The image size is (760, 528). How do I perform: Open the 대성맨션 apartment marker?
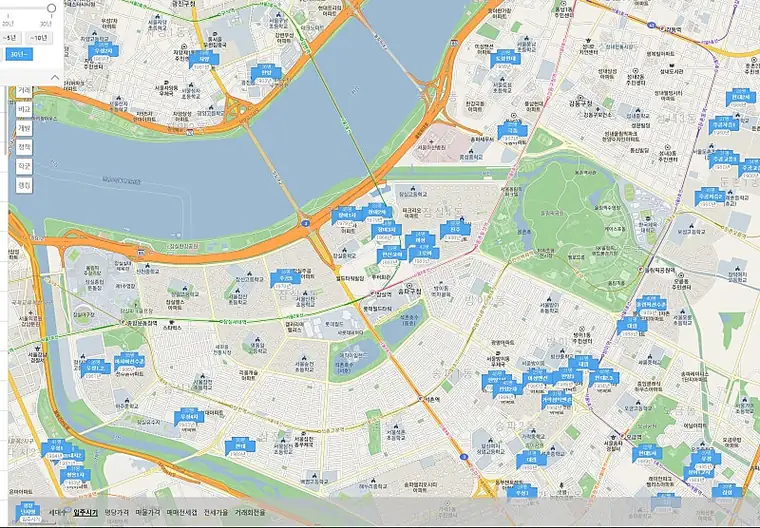538,377
